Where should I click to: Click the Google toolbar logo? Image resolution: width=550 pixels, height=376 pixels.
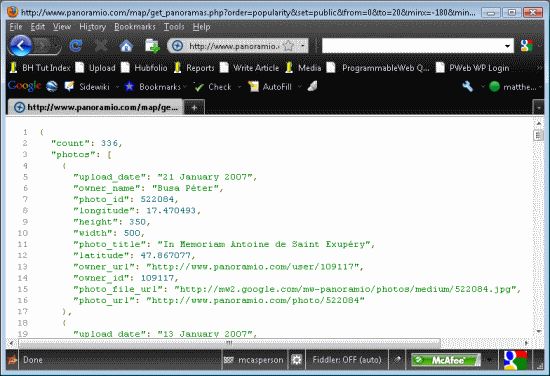click(24, 86)
